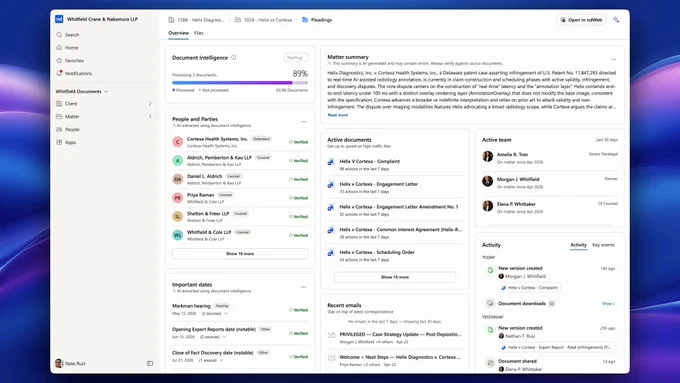Click Open in ndWeb button
This screenshot has height=383, width=680.
pyautogui.click(x=581, y=20)
